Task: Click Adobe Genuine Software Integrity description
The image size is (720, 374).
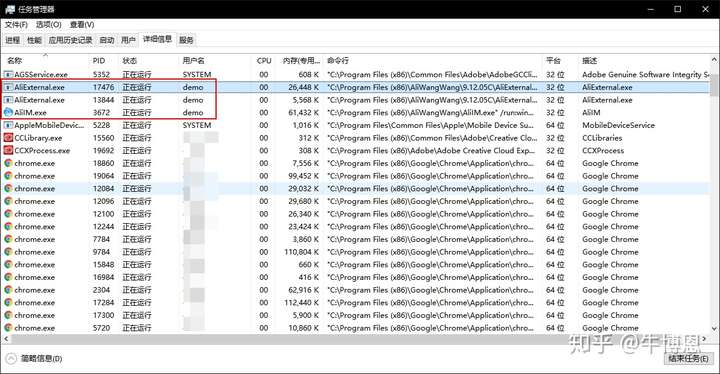Action: 646,74
